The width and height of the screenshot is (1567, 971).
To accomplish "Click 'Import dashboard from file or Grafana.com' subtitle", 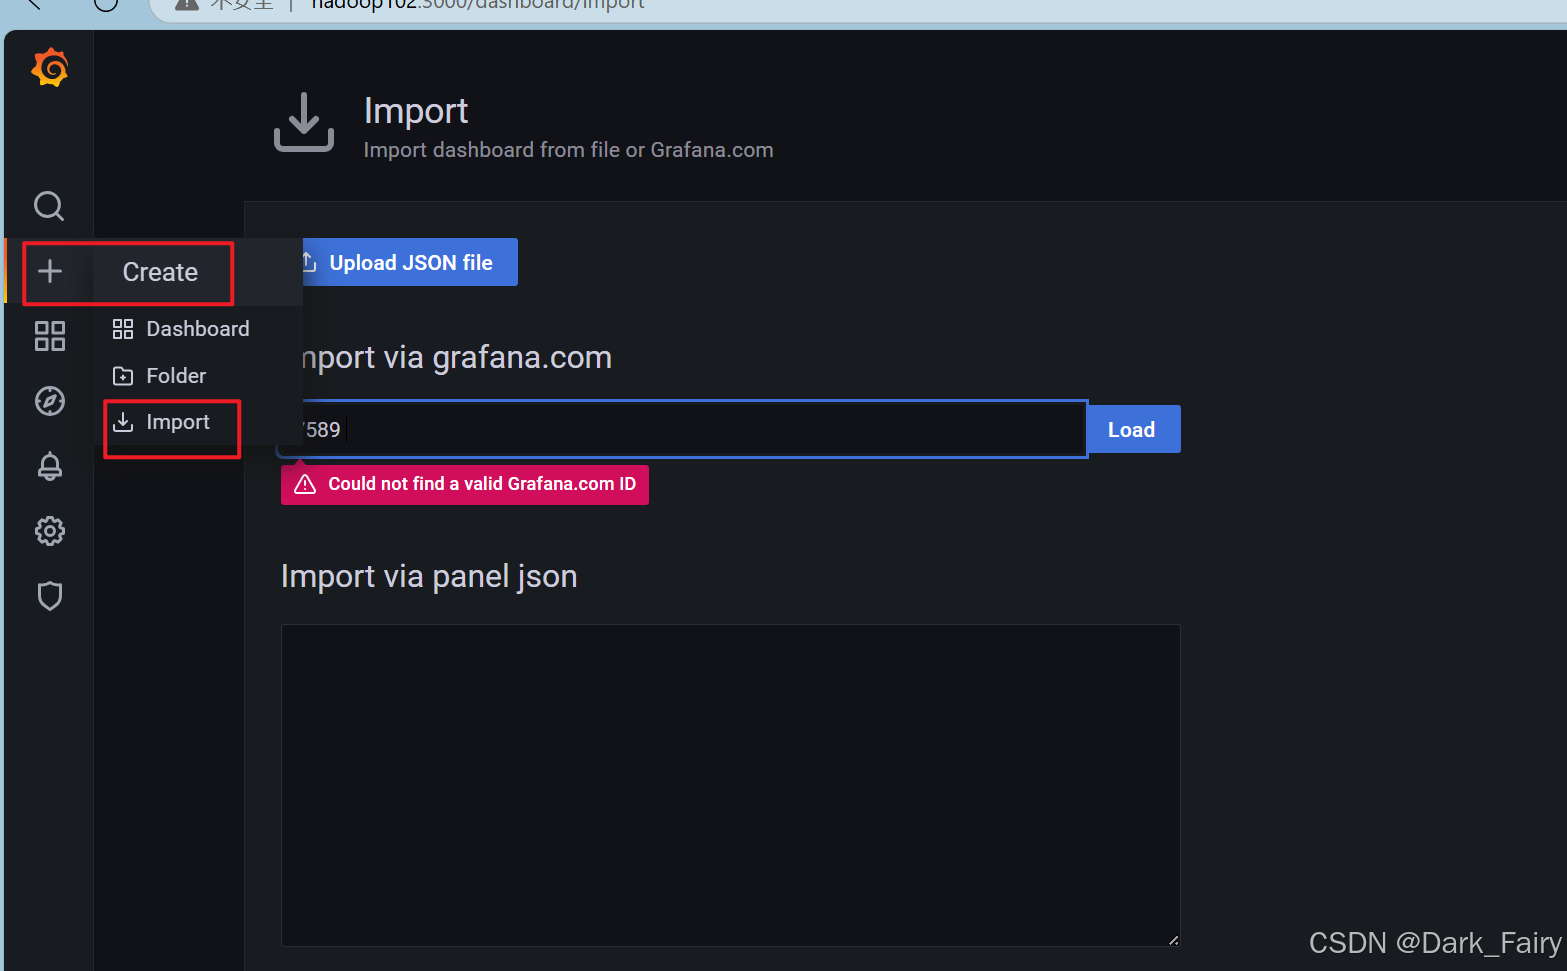I will click(x=568, y=150).
